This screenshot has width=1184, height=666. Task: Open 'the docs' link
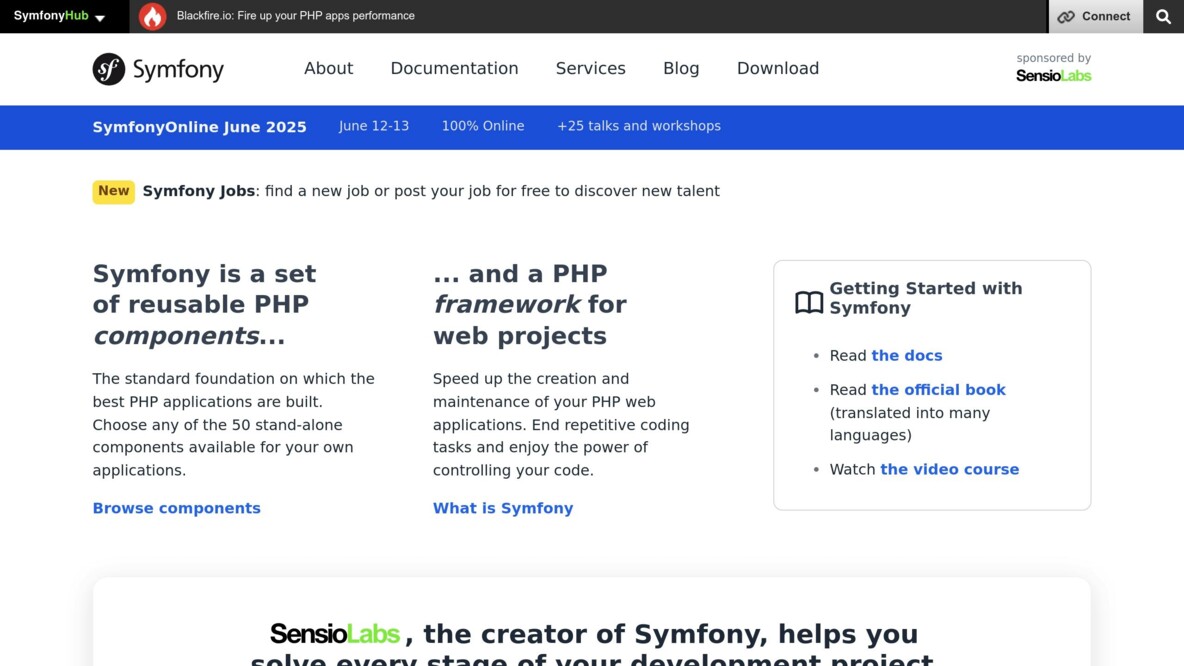[906, 356]
